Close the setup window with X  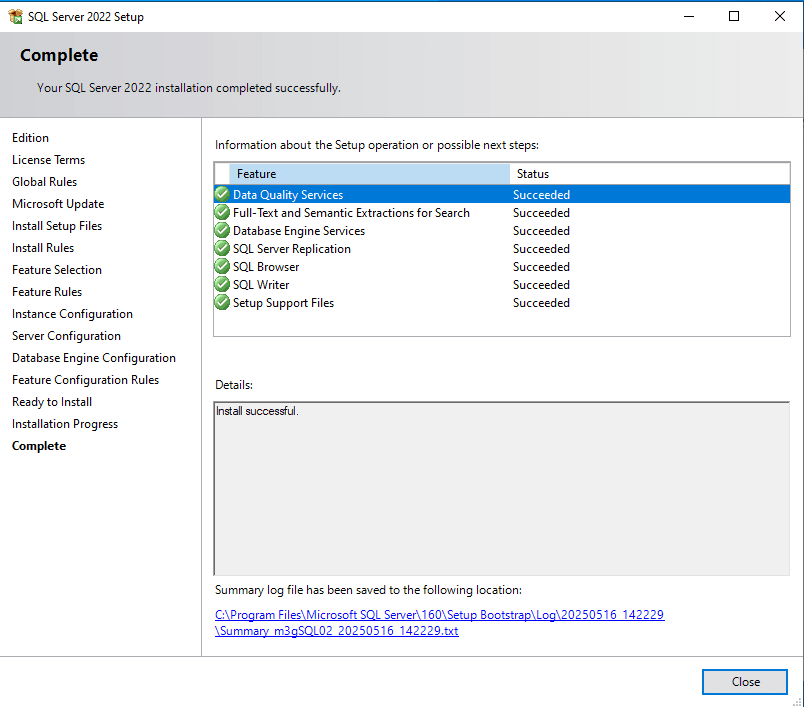tap(779, 16)
